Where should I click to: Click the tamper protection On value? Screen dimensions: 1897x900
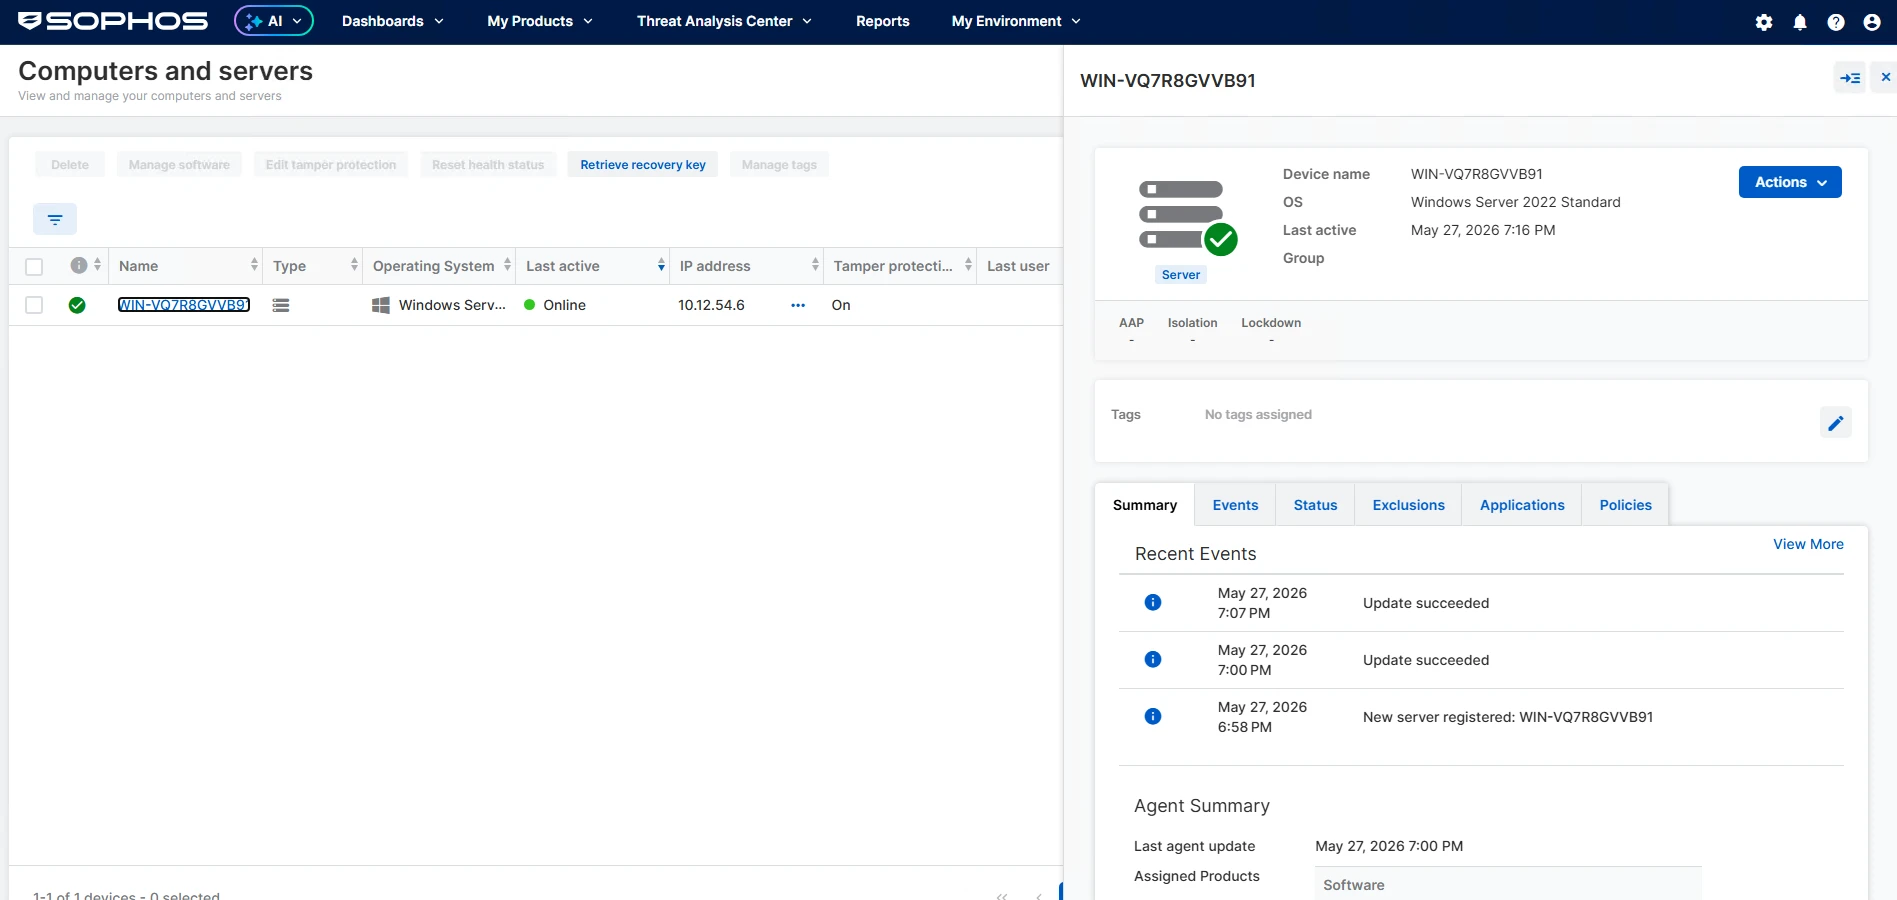841,305
